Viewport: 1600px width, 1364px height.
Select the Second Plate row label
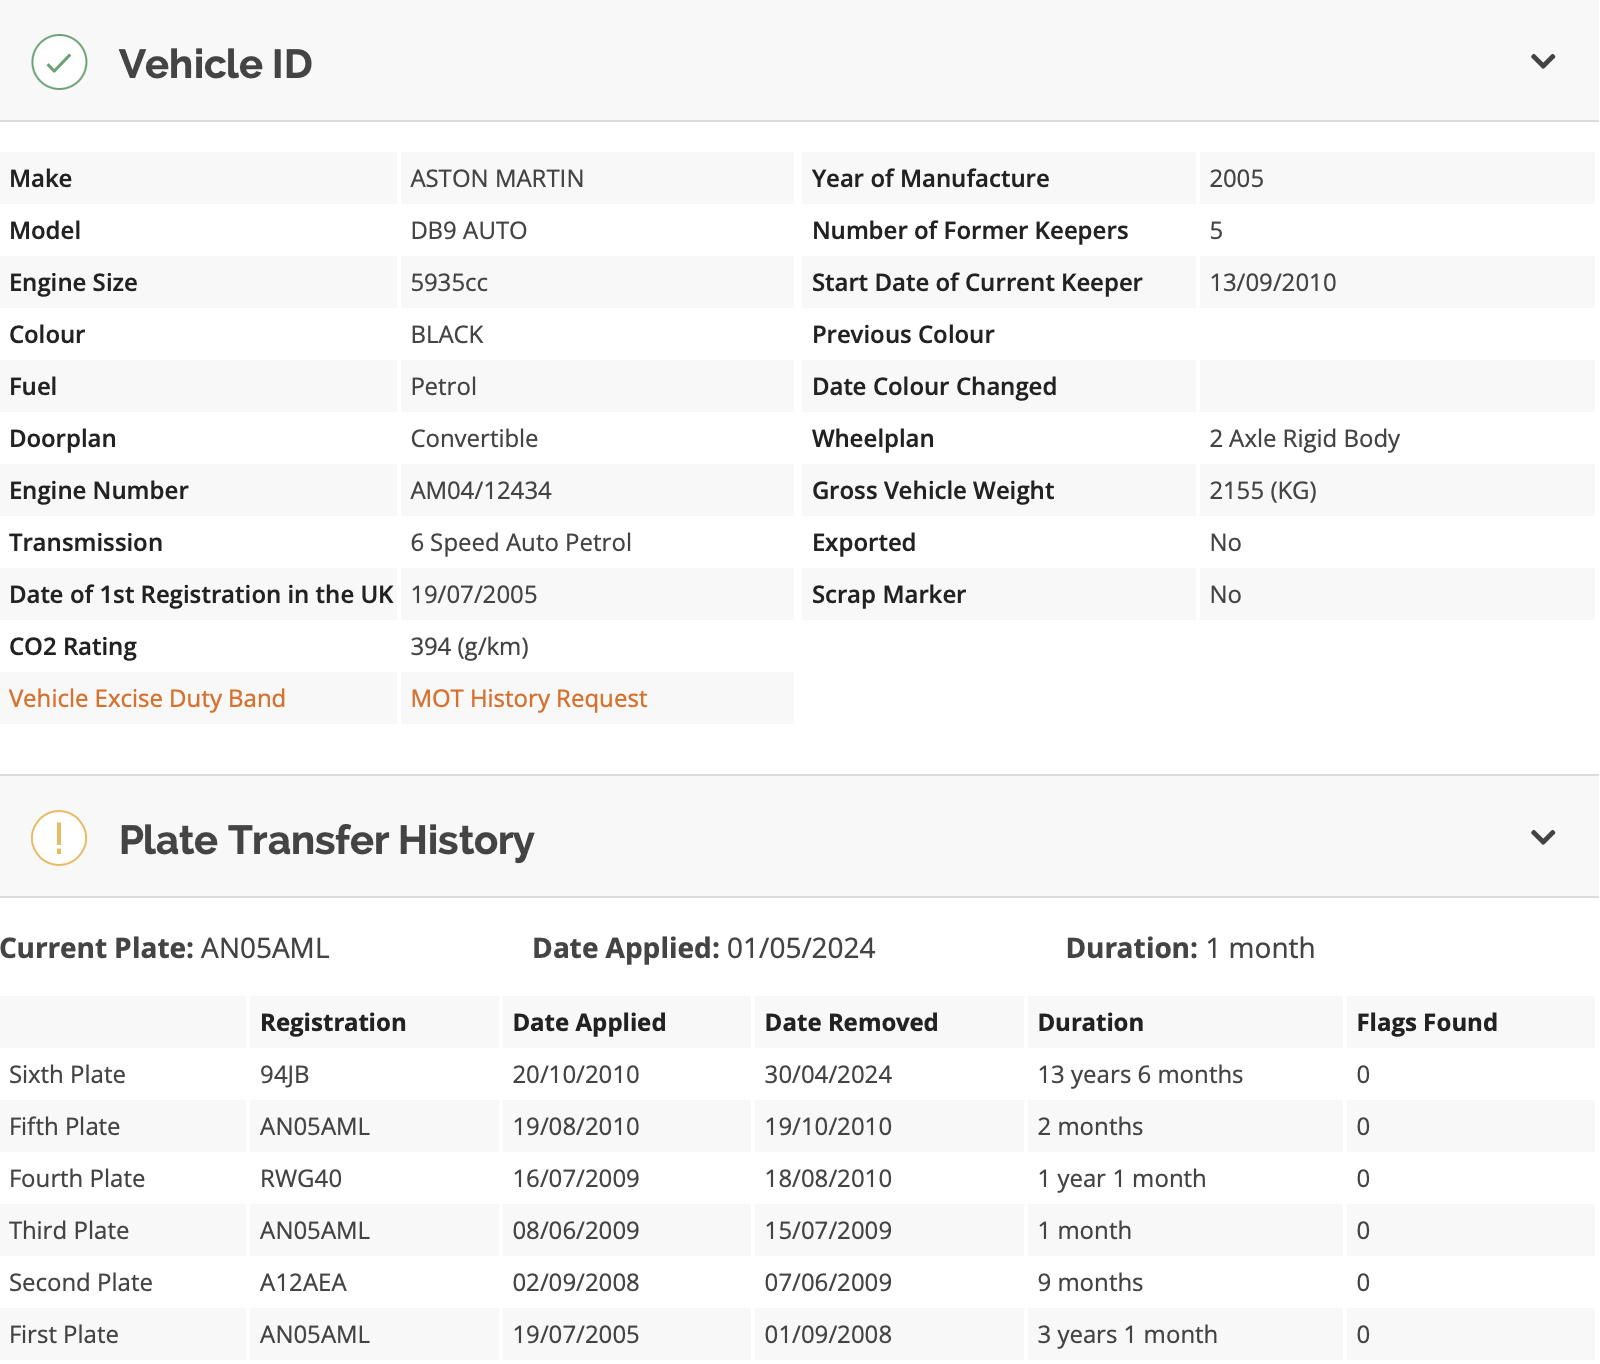pyautogui.click(x=81, y=1282)
